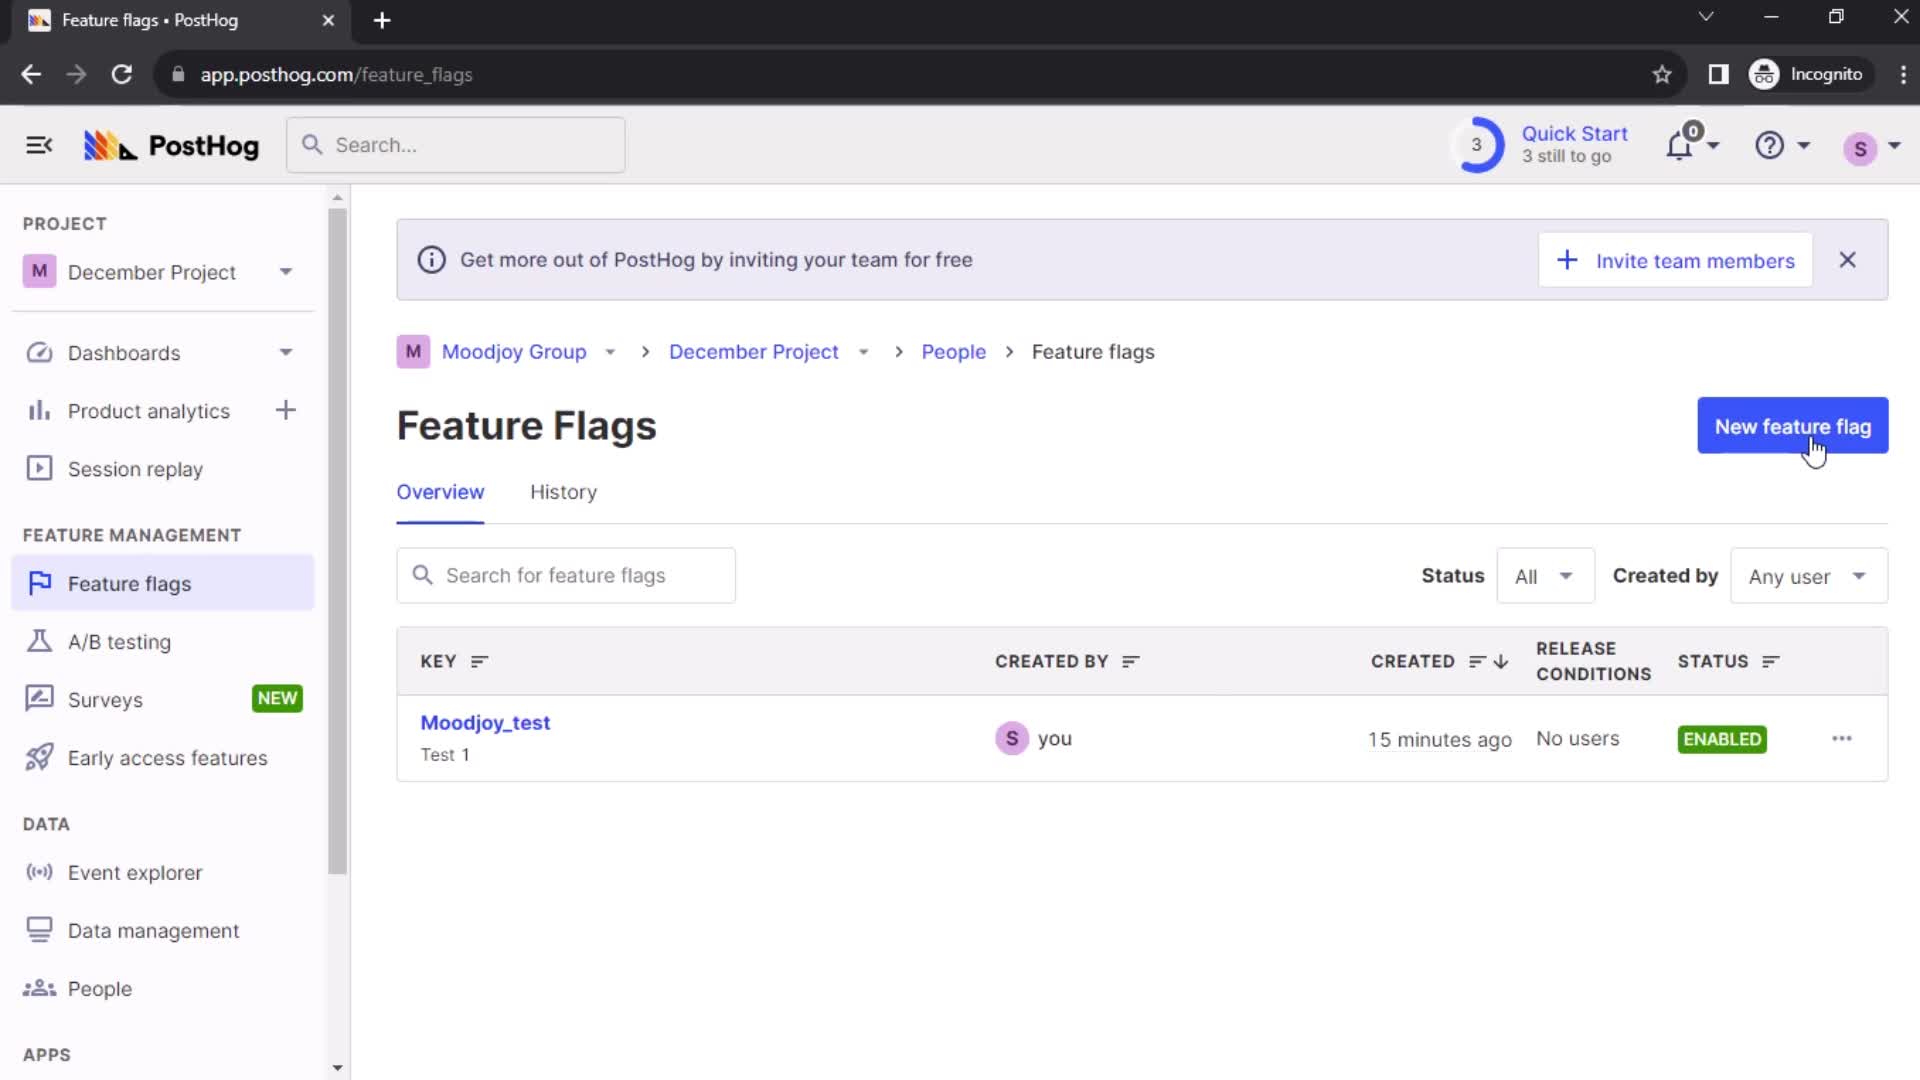Click the People group icon in sidebar

(x=39, y=988)
